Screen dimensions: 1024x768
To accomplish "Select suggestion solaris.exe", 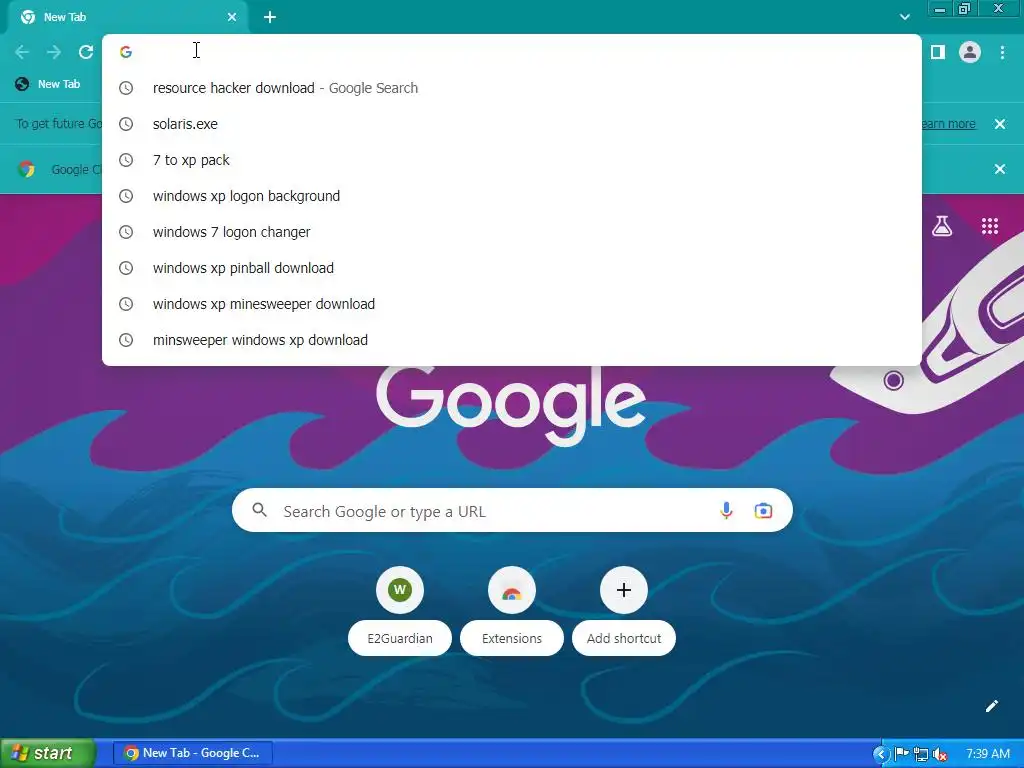I will click(512, 123).
